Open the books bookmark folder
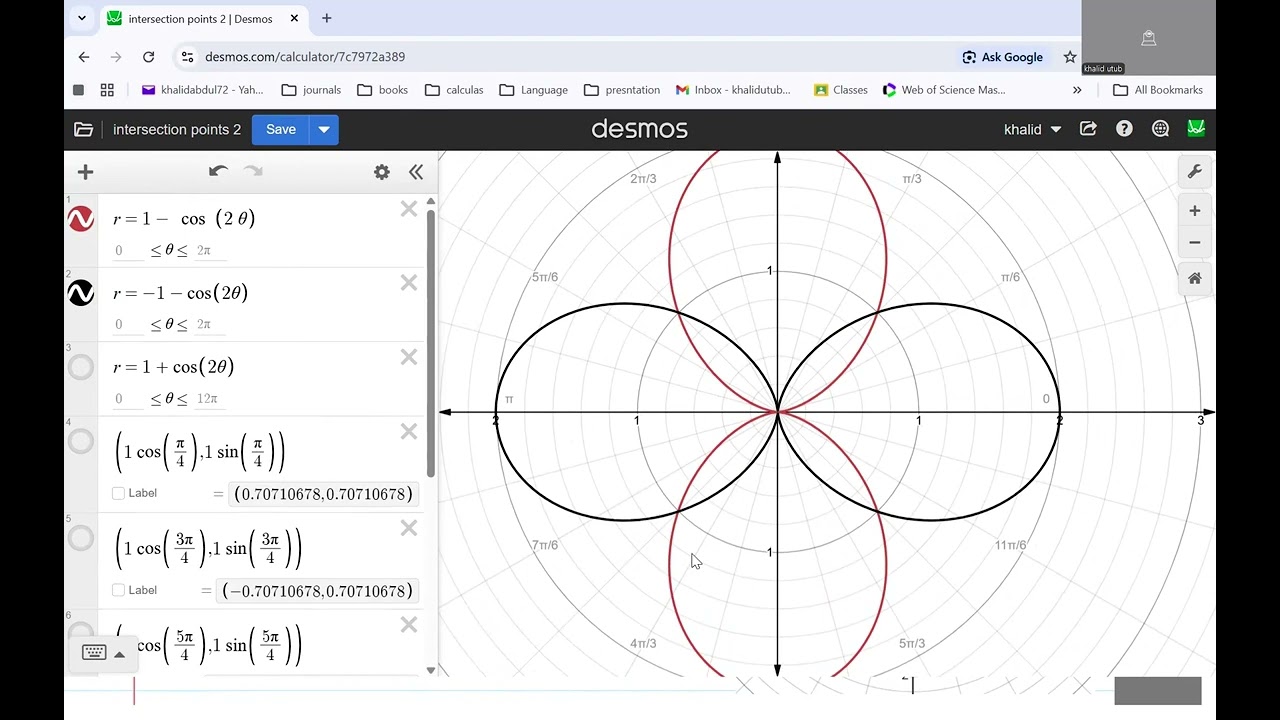The height and width of the screenshot is (720, 1280). [x=383, y=90]
